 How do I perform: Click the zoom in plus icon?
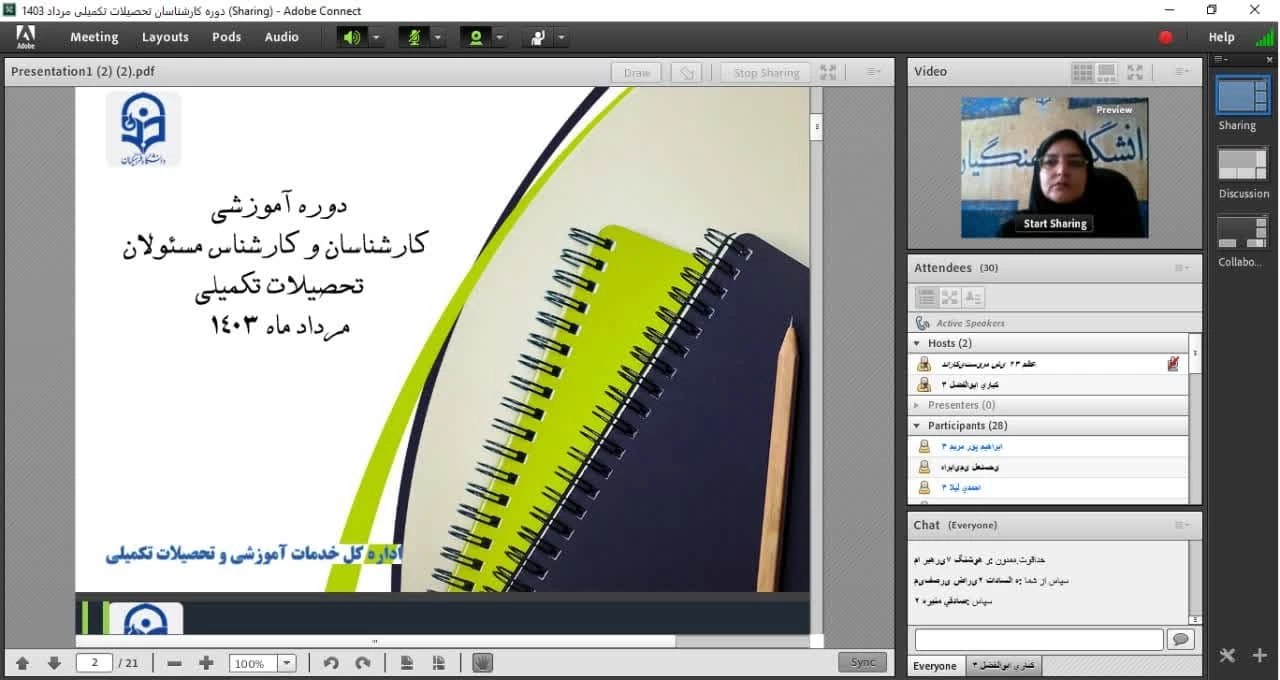point(206,663)
